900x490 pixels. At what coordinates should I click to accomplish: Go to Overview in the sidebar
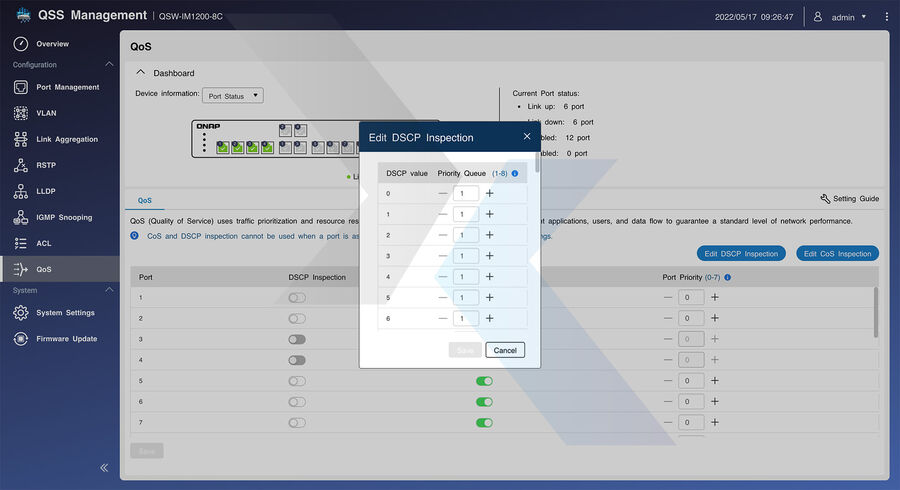pyautogui.click(x=52, y=44)
